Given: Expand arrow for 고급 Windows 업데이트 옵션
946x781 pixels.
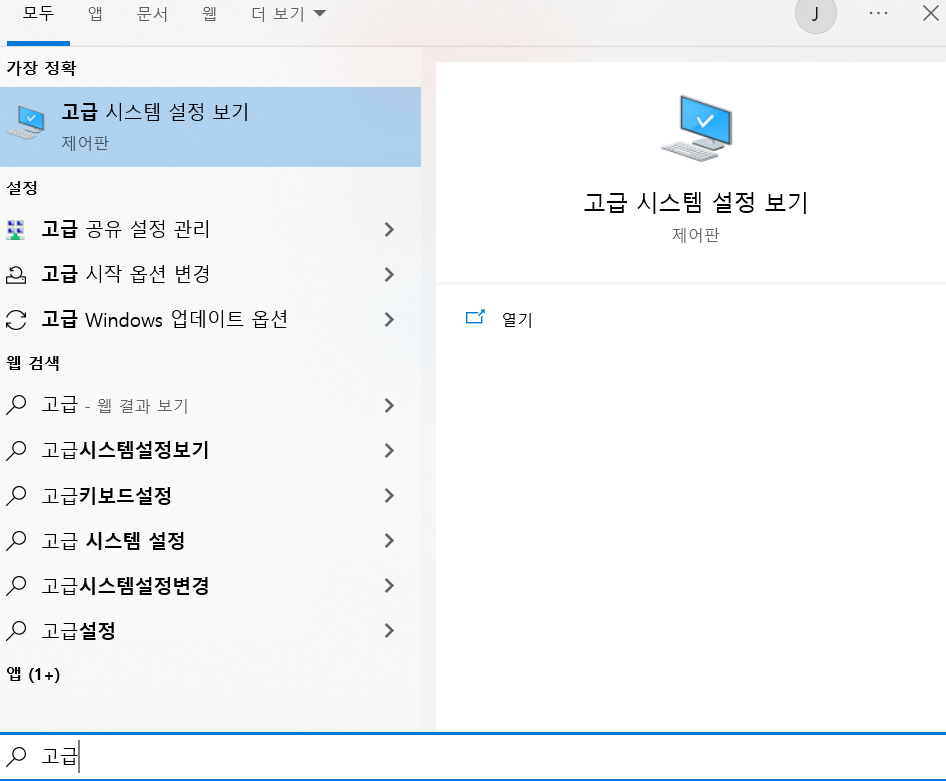Looking at the screenshot, I should click(x=389, y=320).
